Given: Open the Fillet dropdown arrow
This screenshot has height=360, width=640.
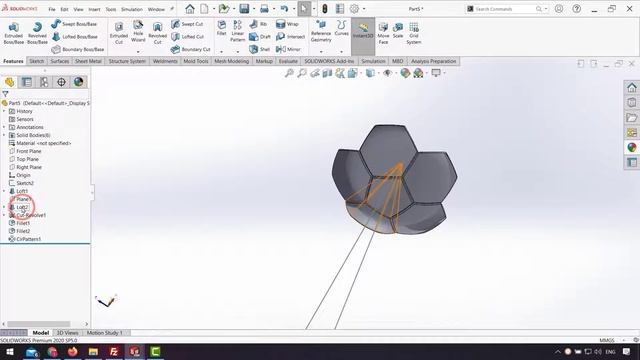Looking at the screenshot, I should 222,52.
